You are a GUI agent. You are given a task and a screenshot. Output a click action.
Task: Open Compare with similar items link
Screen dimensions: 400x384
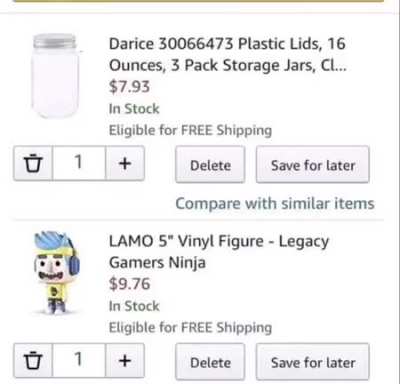pyautogui.click(x=275, y=203)
